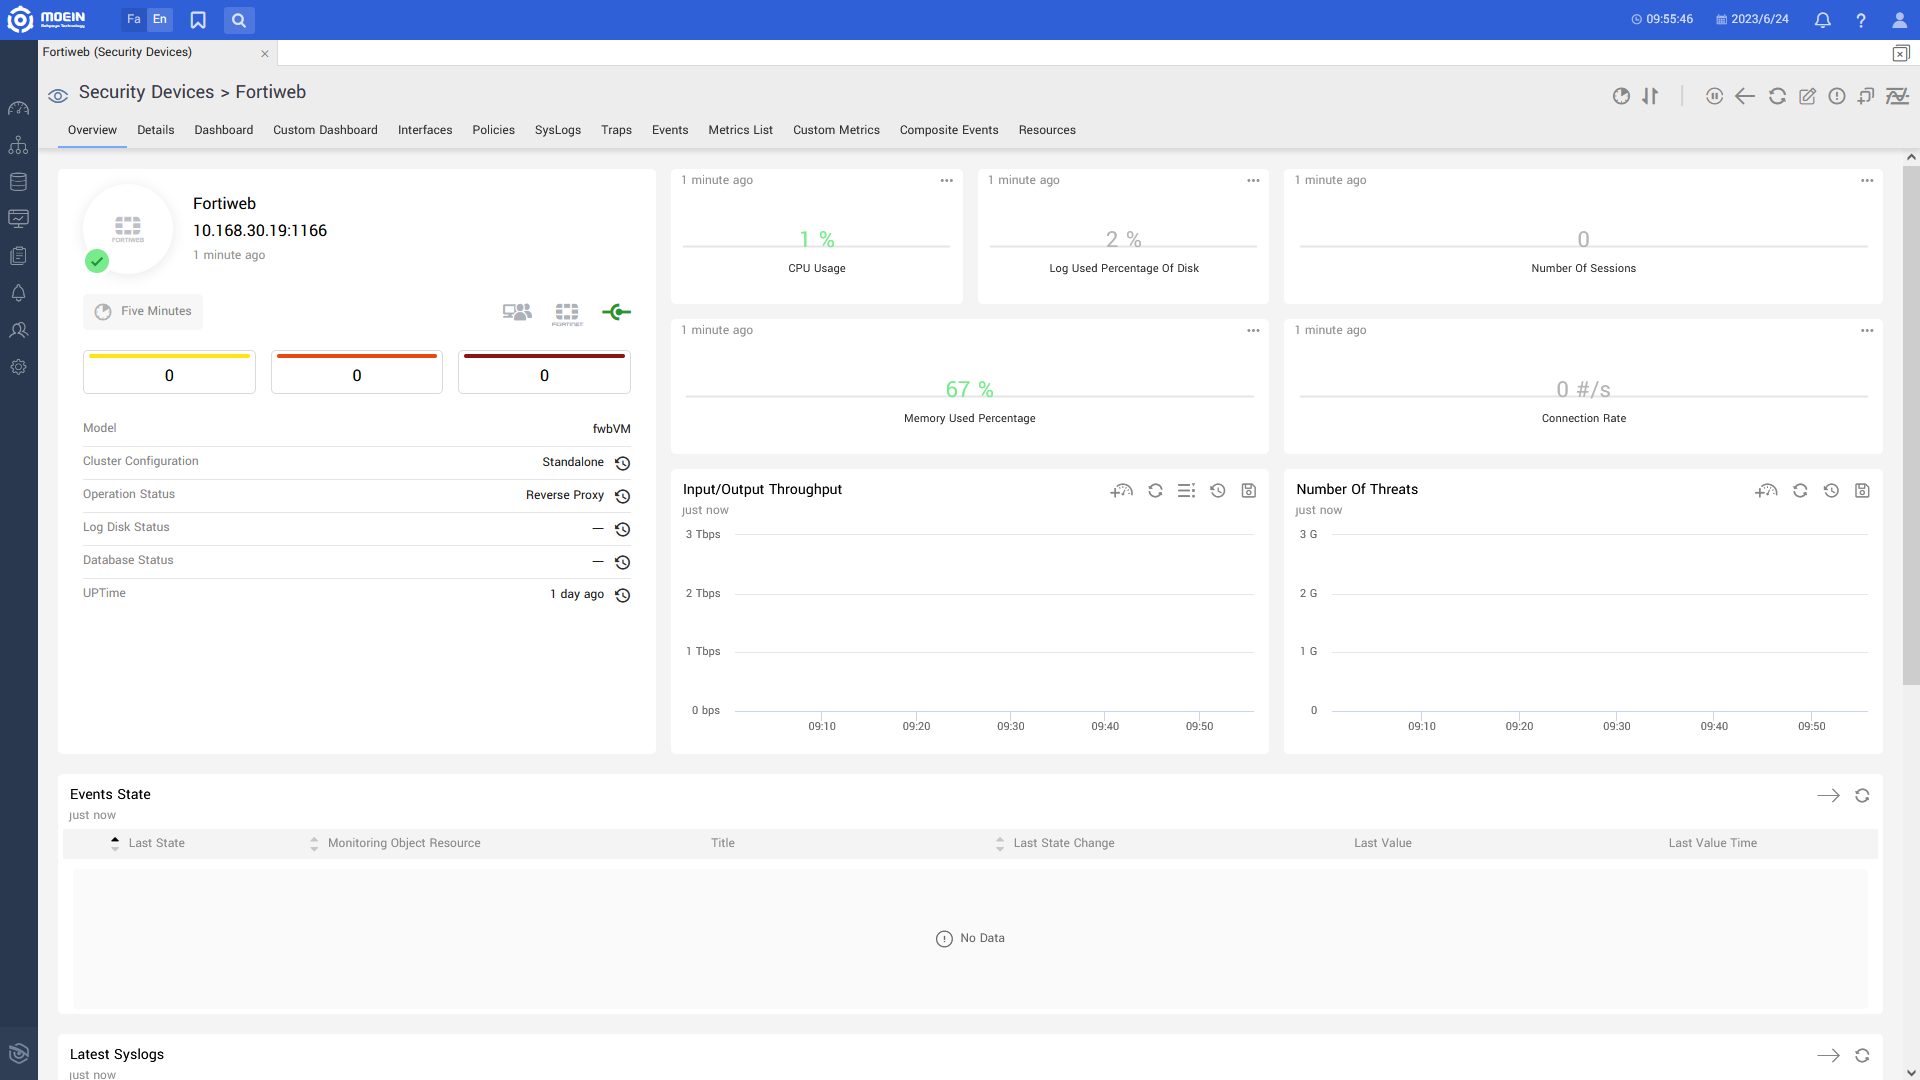
Task: Click the green connection status icon
Action: click(x=617, y=312)
